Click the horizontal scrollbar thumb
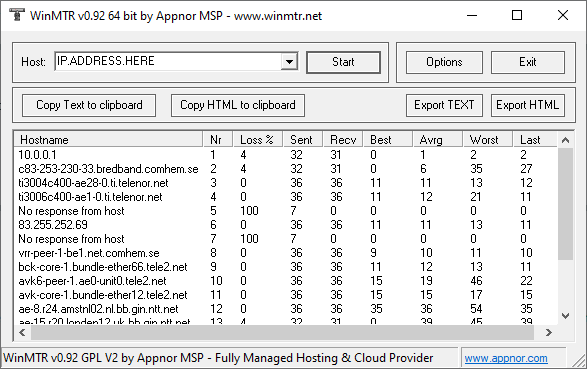Image resolution: width=587 pixels, height=369 pixels. pyautogui.click(x=282, y=332)
